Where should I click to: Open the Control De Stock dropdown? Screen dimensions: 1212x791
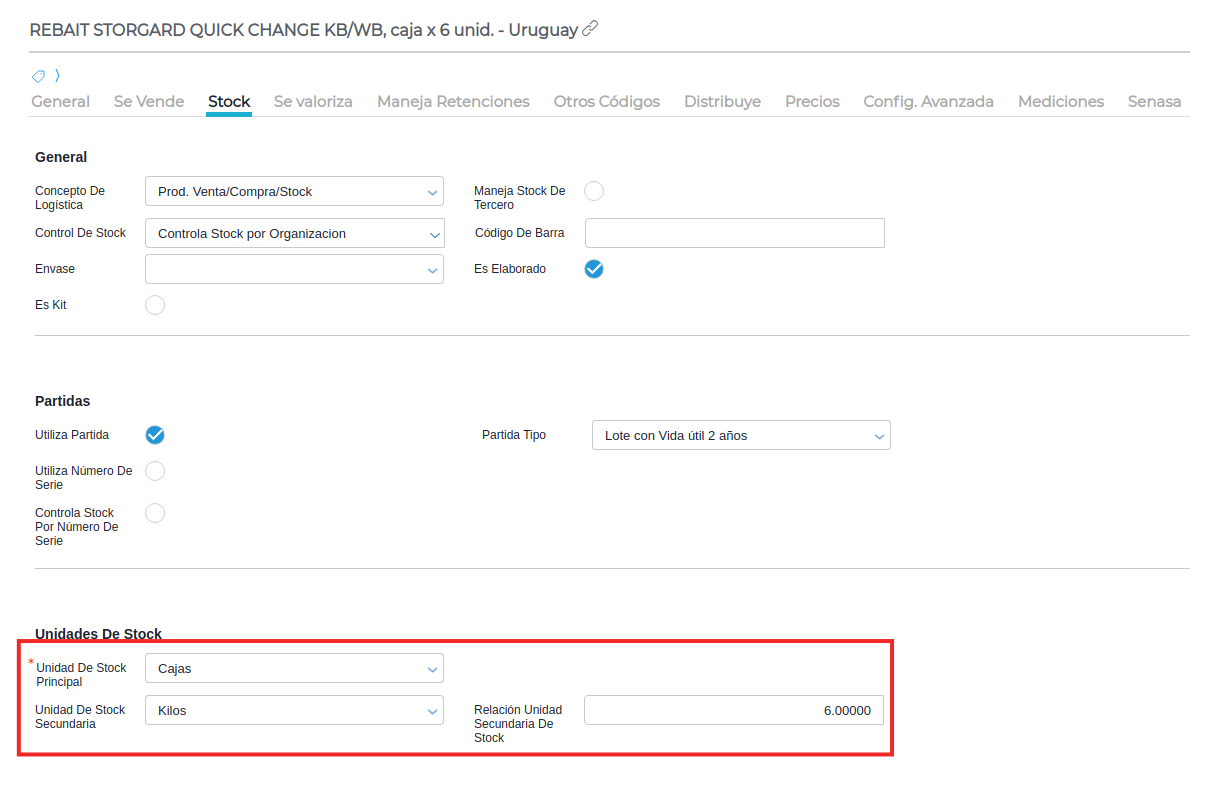(x=294, y=234)
